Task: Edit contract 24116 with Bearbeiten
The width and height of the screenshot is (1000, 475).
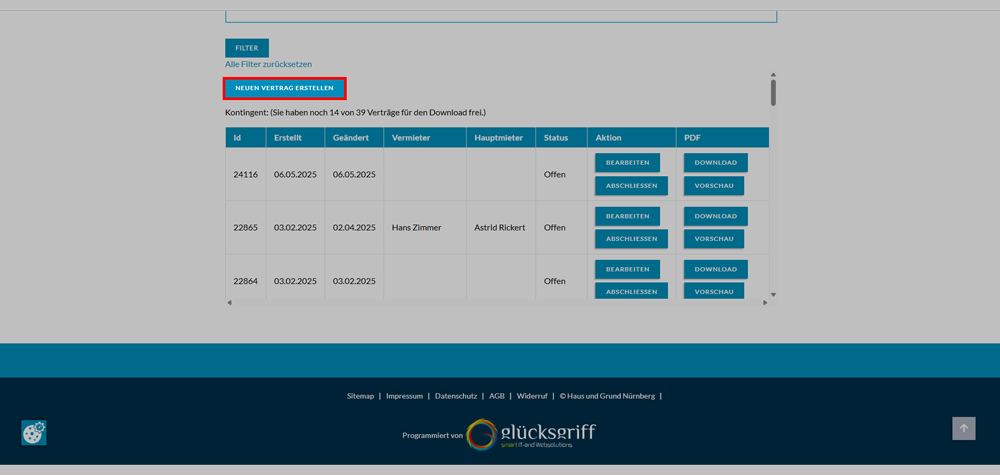Action: (x=627, y=162)
